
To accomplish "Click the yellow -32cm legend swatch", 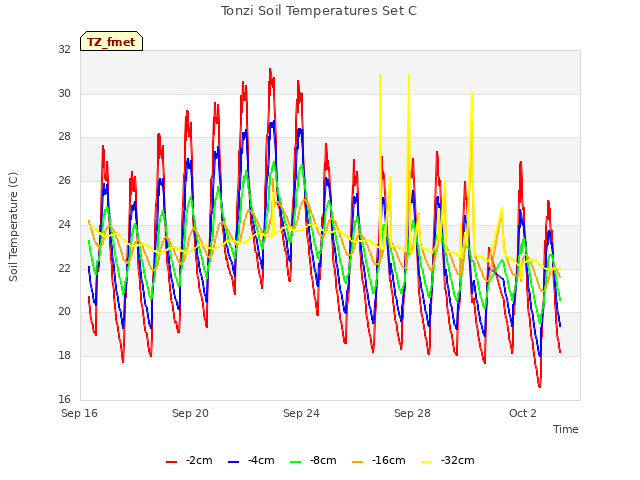I will tap(427, 462).
